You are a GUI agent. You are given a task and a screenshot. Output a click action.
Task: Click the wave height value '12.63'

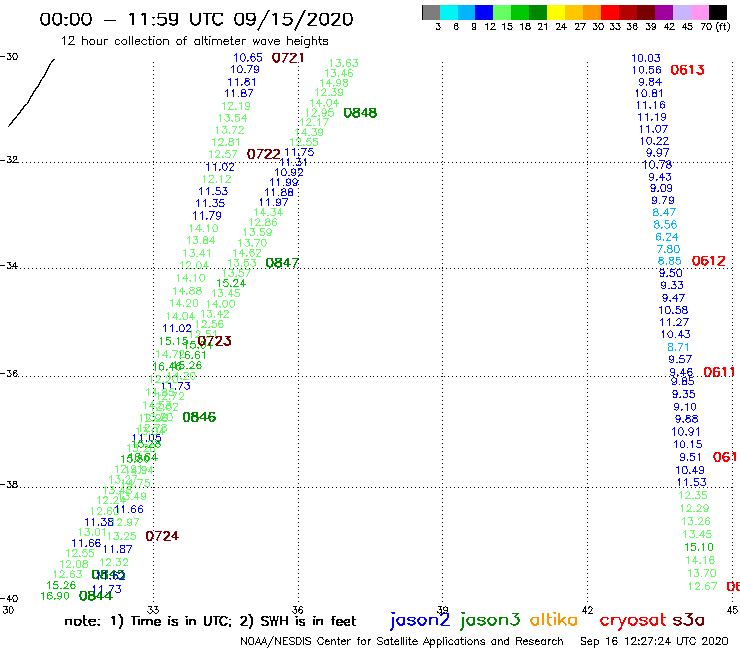(68, 574)
